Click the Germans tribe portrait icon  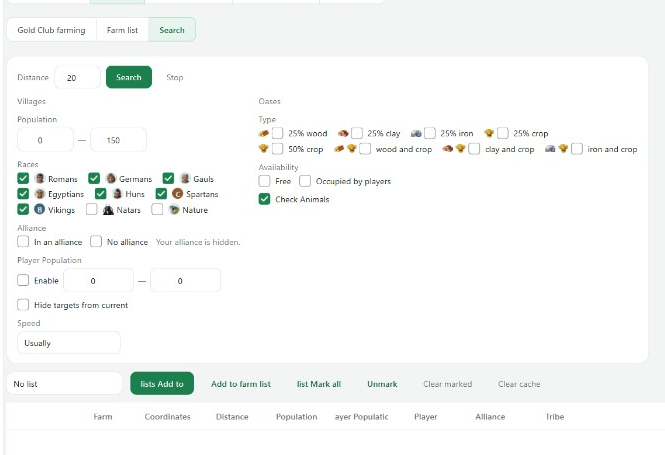pyautogui.click(x=111, y=179)
